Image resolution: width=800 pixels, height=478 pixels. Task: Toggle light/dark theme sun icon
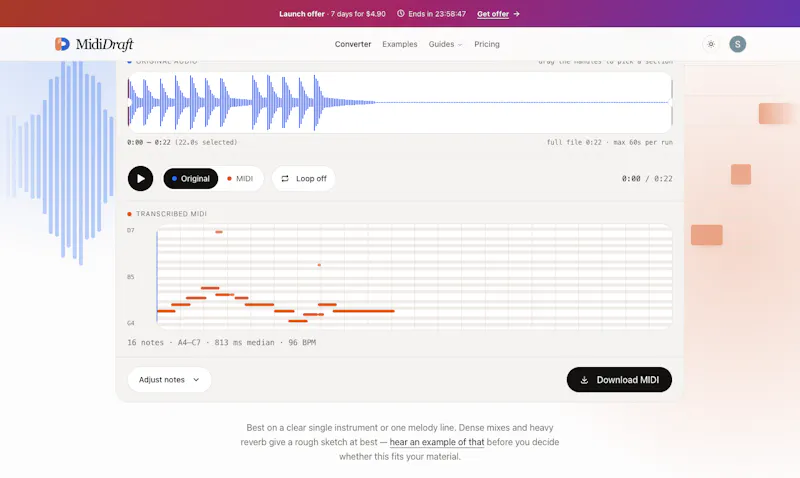(x=711, y=44)
